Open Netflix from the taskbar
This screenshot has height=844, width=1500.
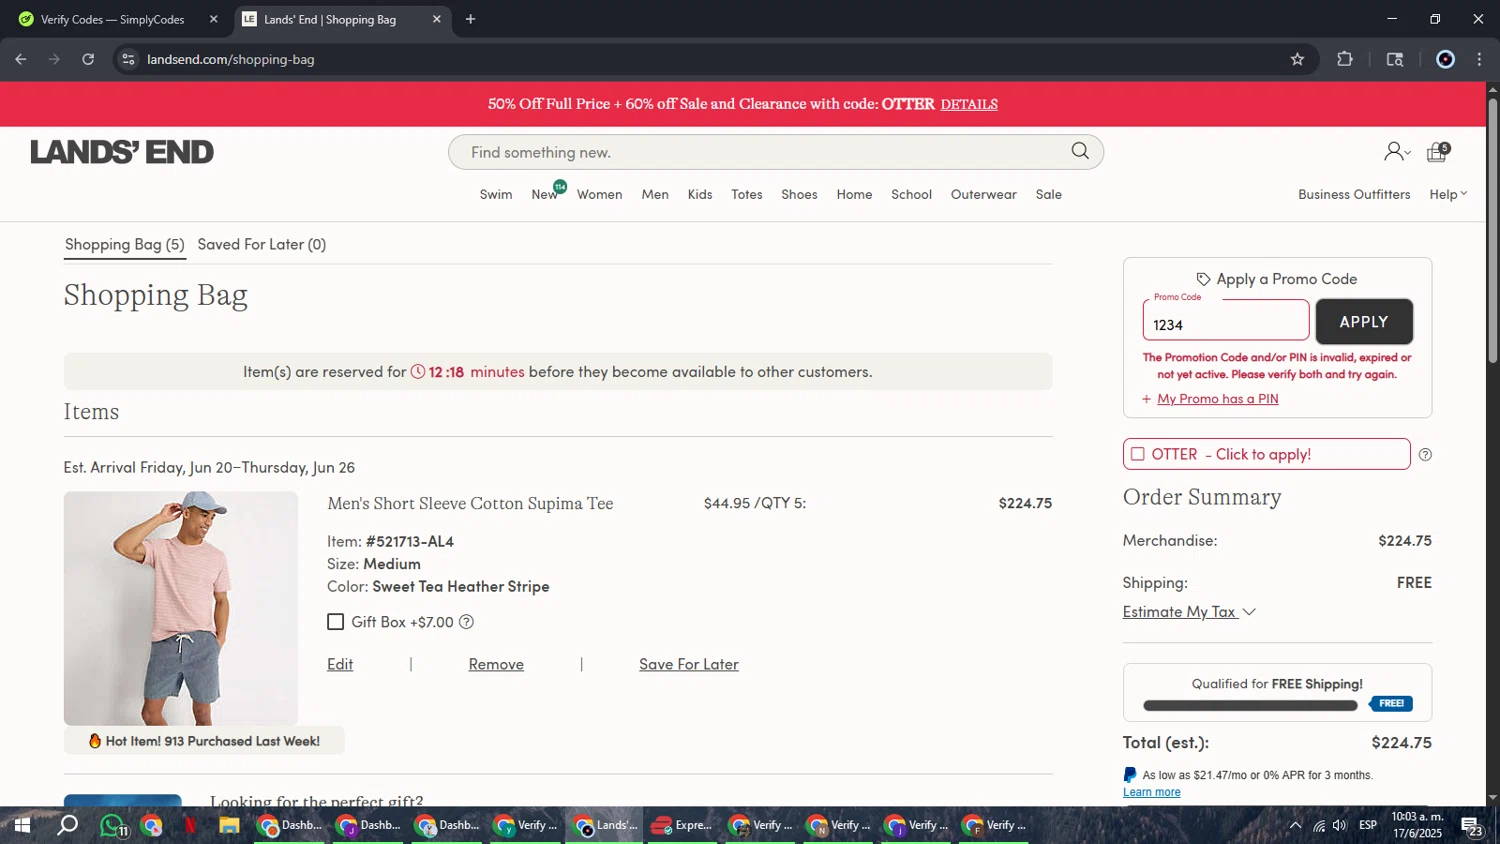pos(190,826)
